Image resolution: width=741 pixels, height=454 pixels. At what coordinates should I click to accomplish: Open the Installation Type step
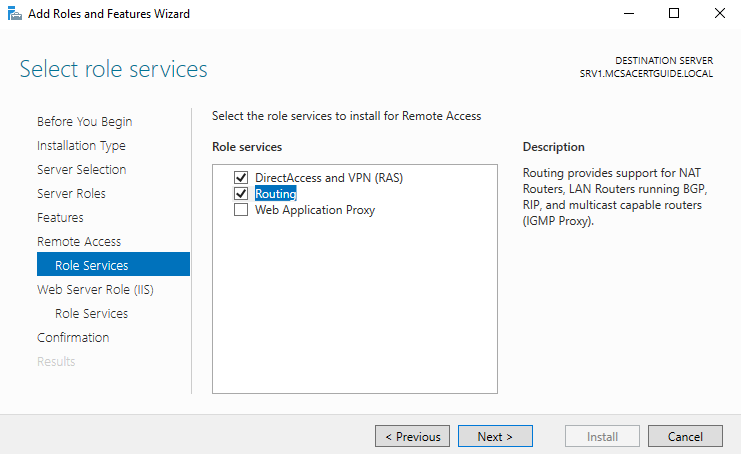click(81, 146)
